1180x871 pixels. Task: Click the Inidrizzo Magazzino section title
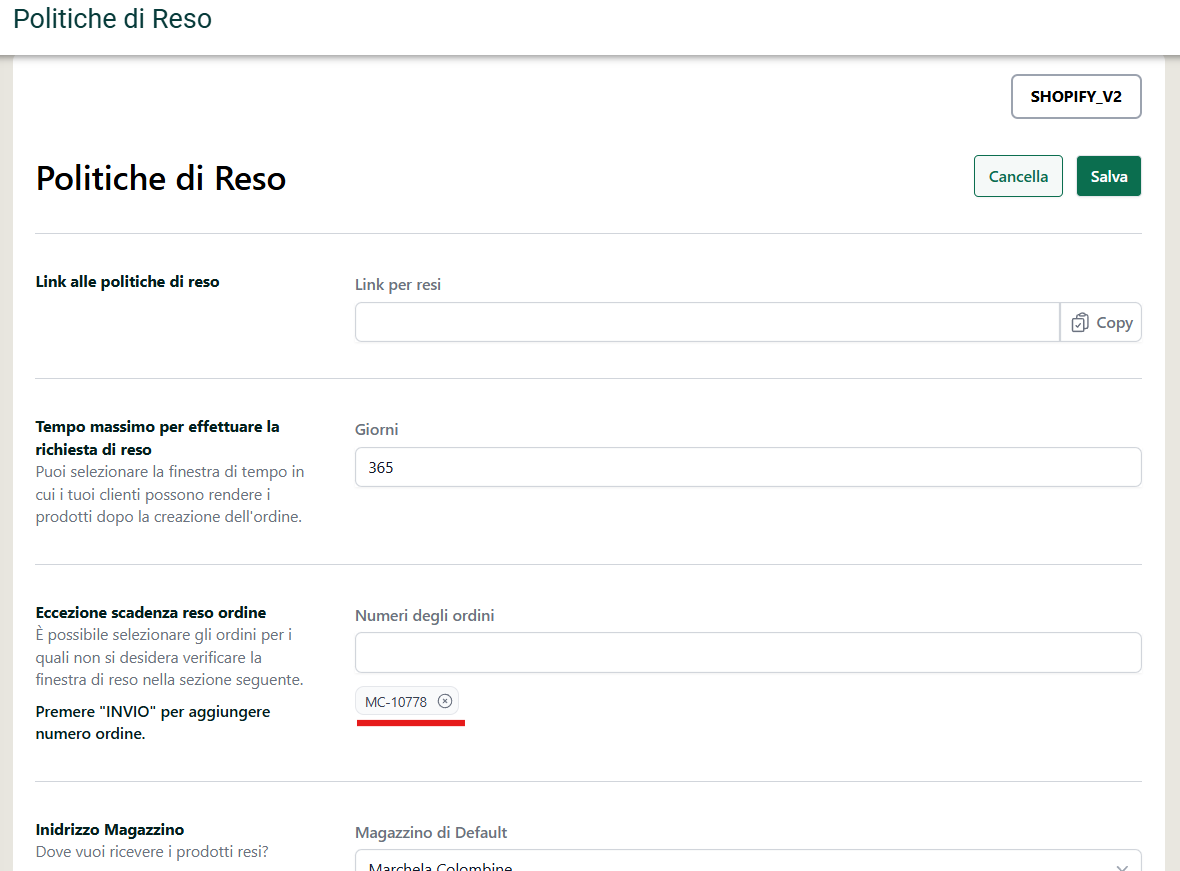[x=110, y=829]
